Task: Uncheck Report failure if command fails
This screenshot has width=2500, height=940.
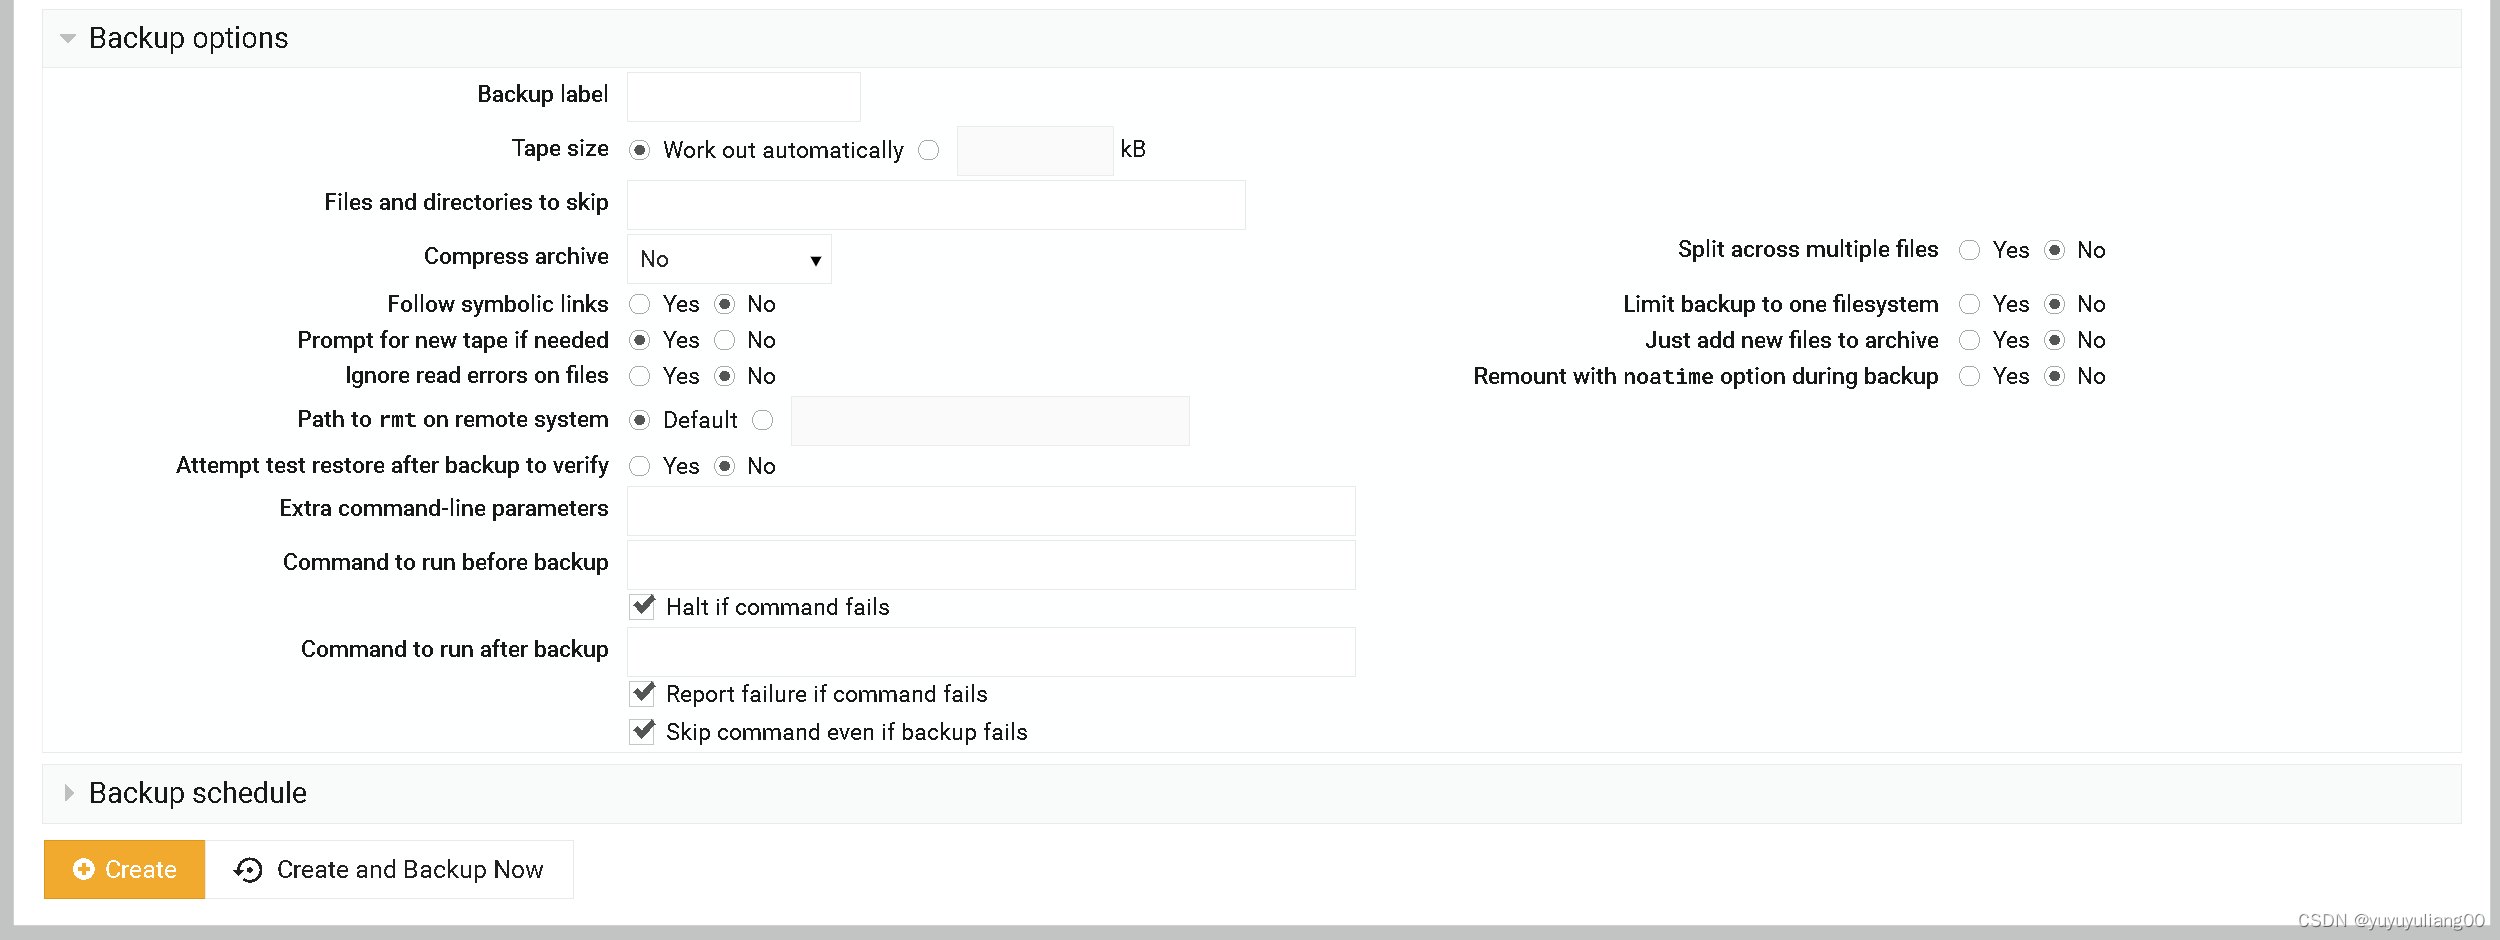Action: tap(642, 692)
